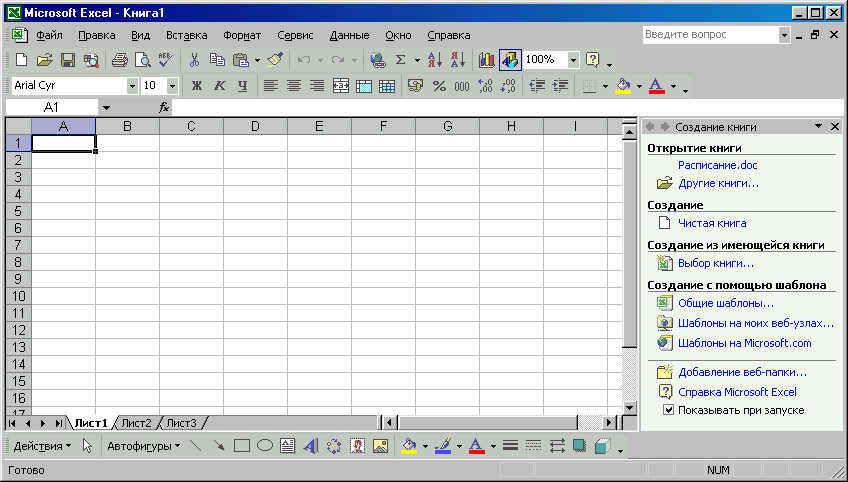Image resolution: width=848 pixels, height=482 pixels.
Task: Activate the Format Painter brush
Action: (x=275, y=60)
